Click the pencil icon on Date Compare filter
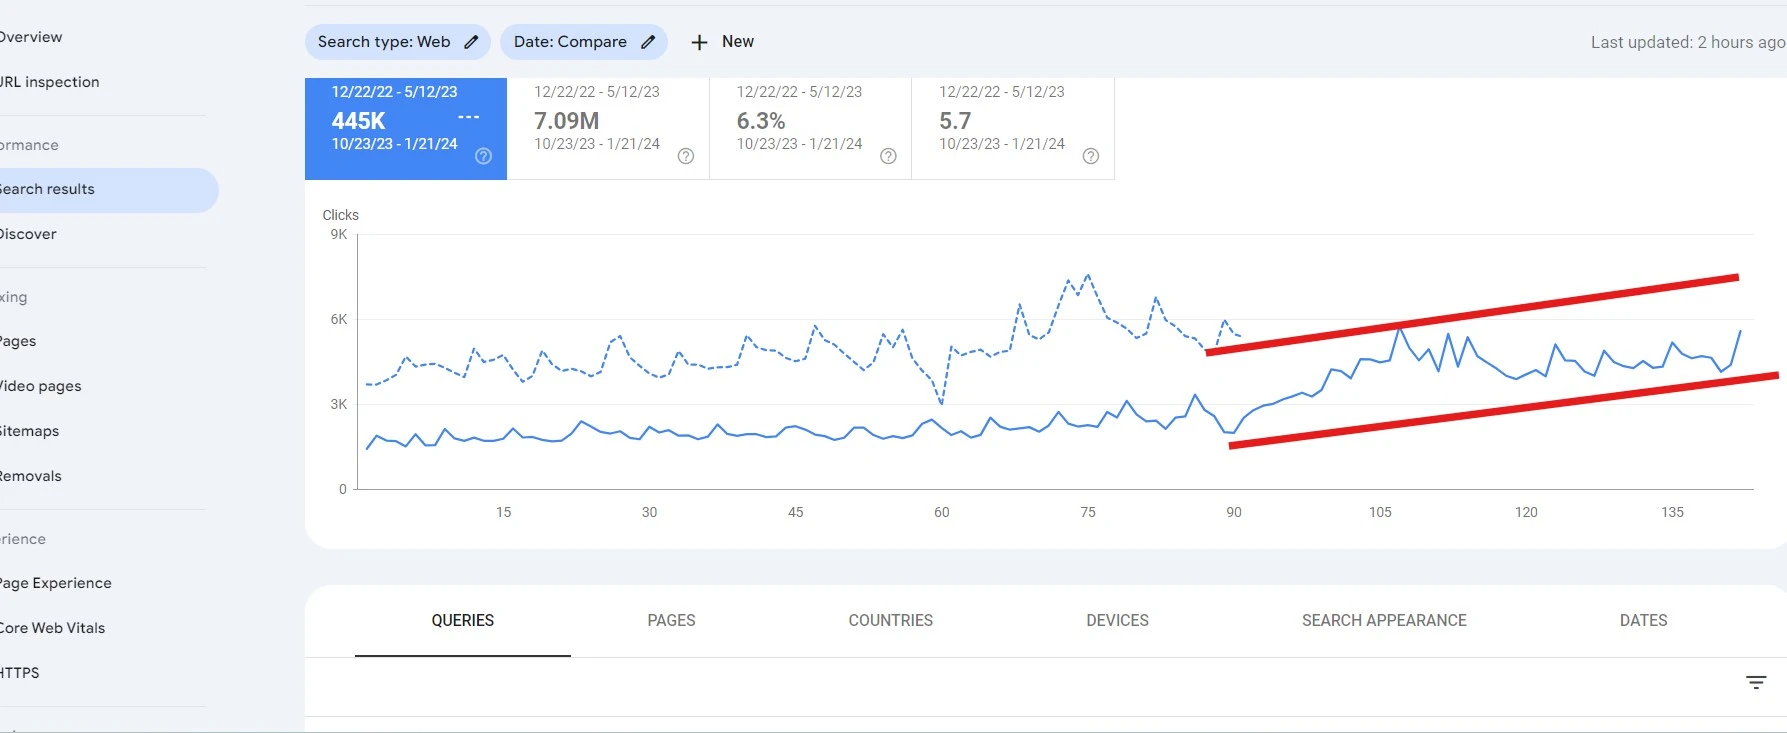The height and width of the screenshot is (733, 1787). click(x=648, y=42)
